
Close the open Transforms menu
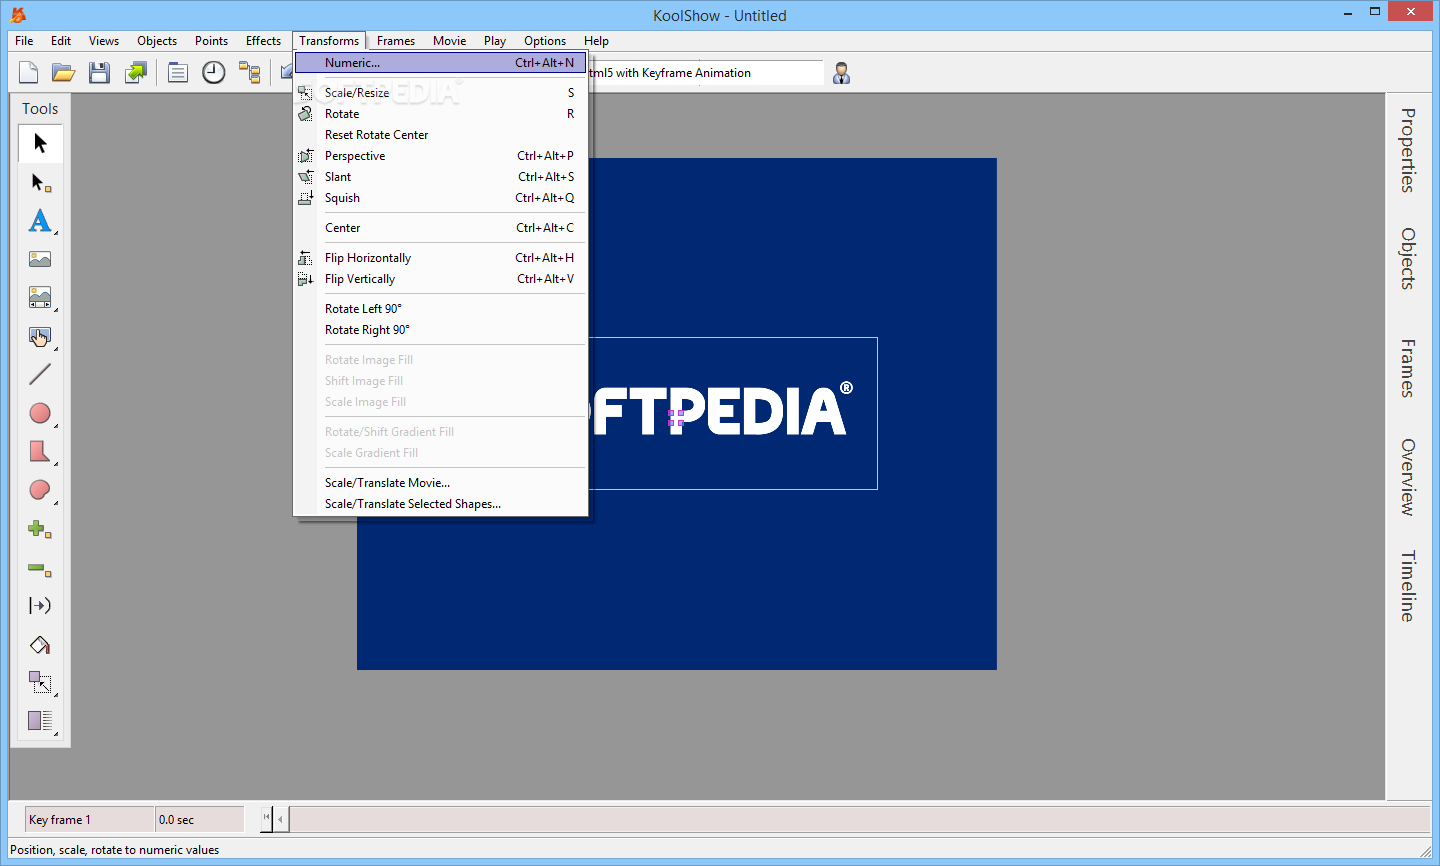(329, 41)
